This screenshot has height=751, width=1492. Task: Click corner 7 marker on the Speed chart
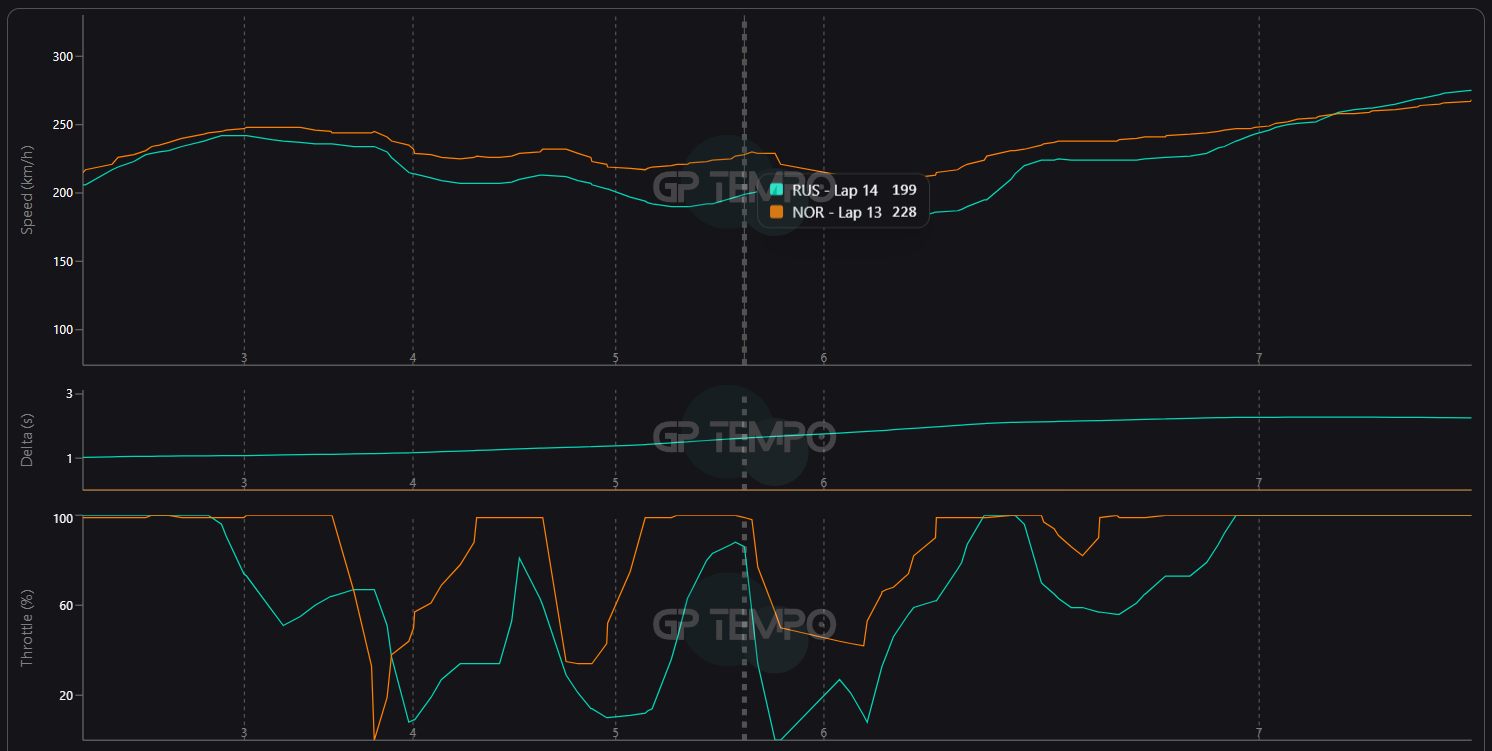(x=1259, y=357)
